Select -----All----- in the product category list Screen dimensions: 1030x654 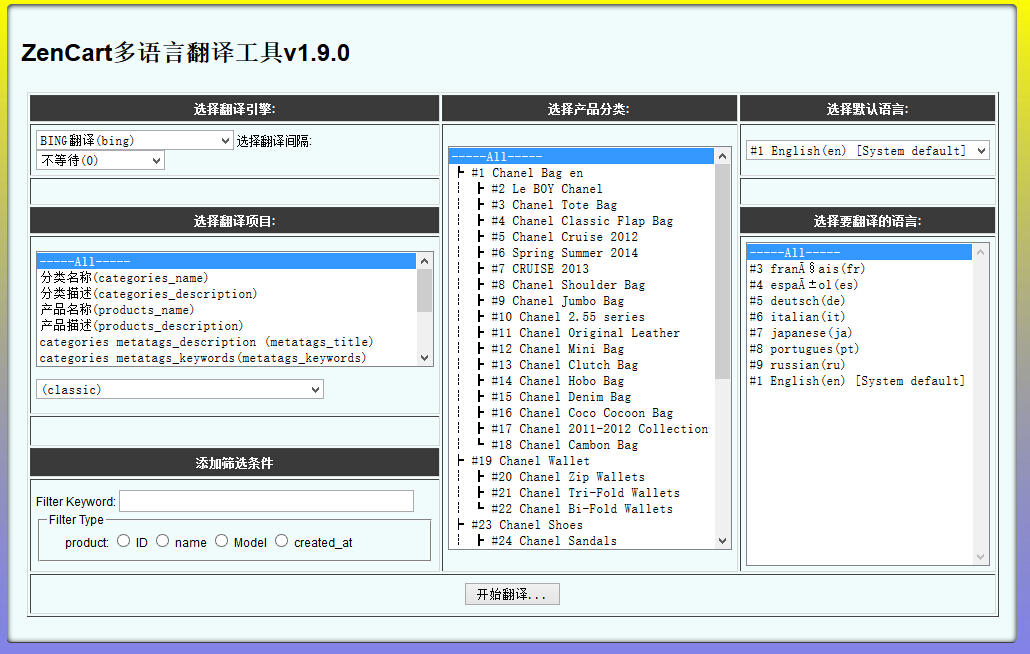tap(581, 156)
